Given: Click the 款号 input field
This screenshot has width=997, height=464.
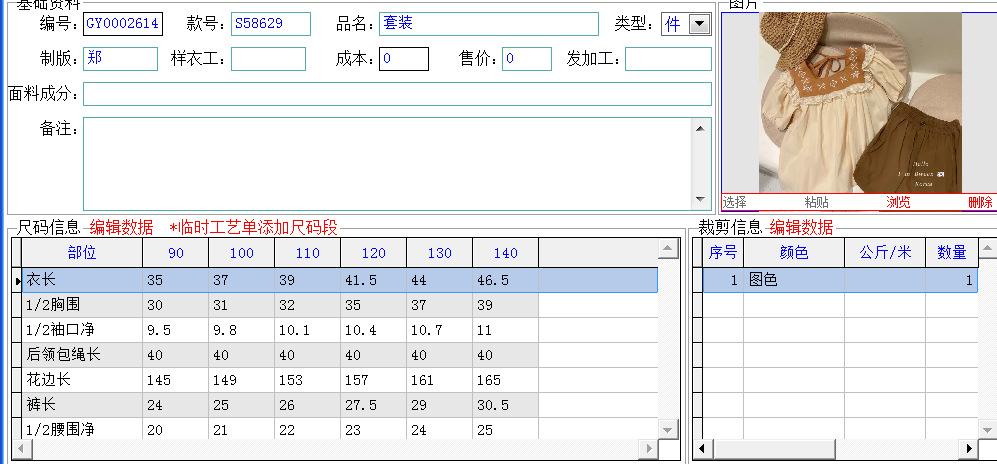Looking at the screenshot, I should (270, 24).
